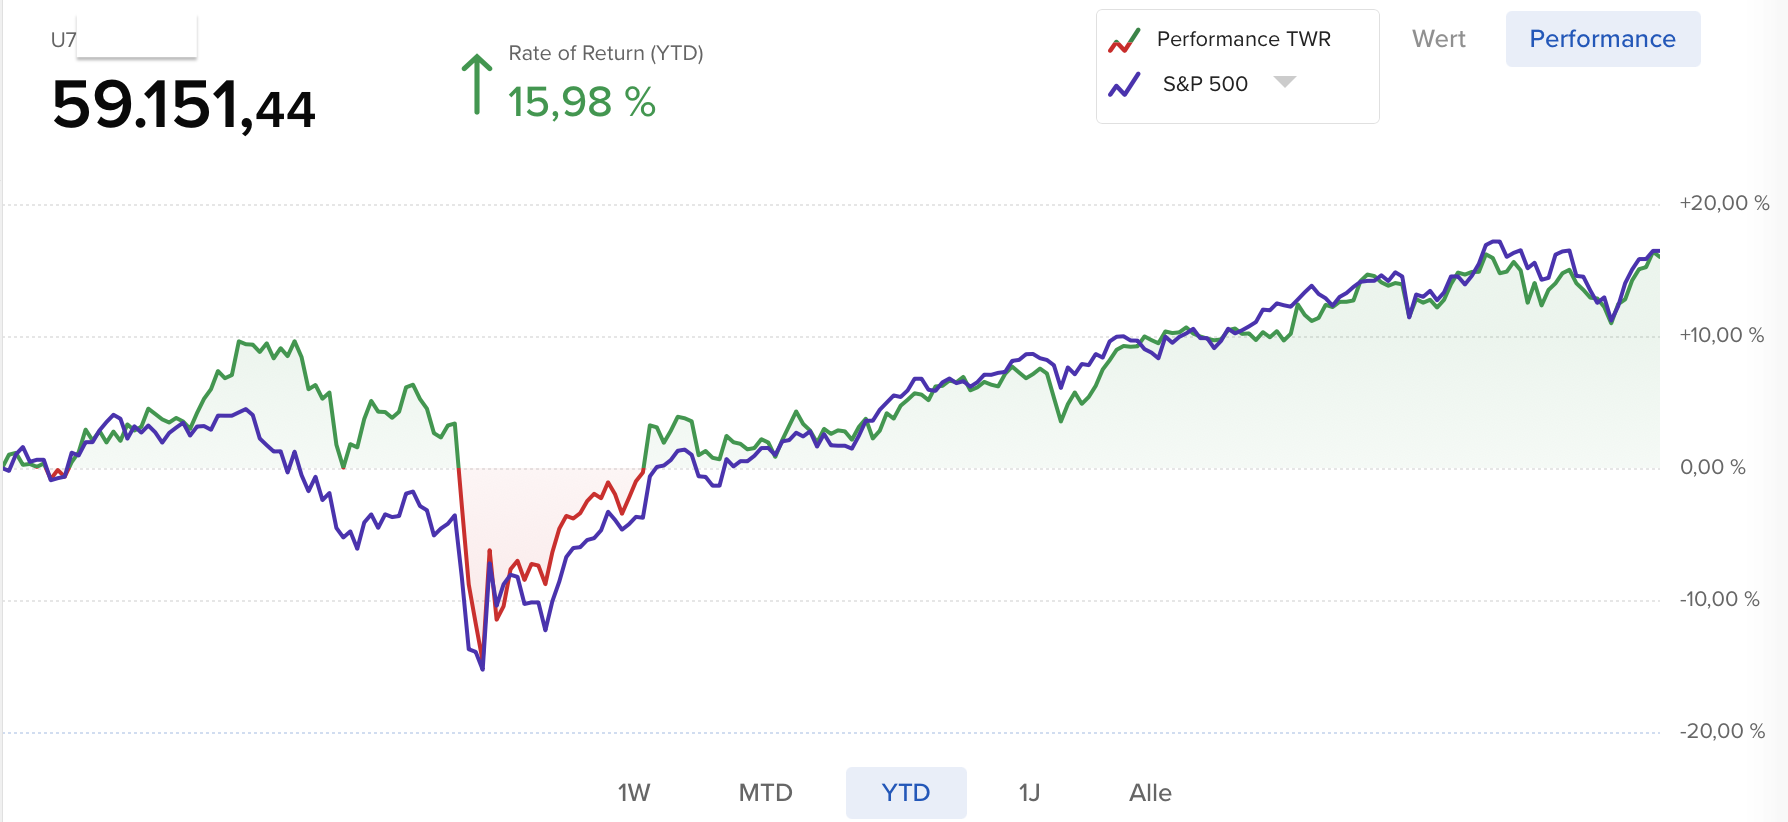Viewport: 1788px width, 822px height.
Task: Open the S&P 500 benchmark dropdown arrow
Action: pos(1285,82)
